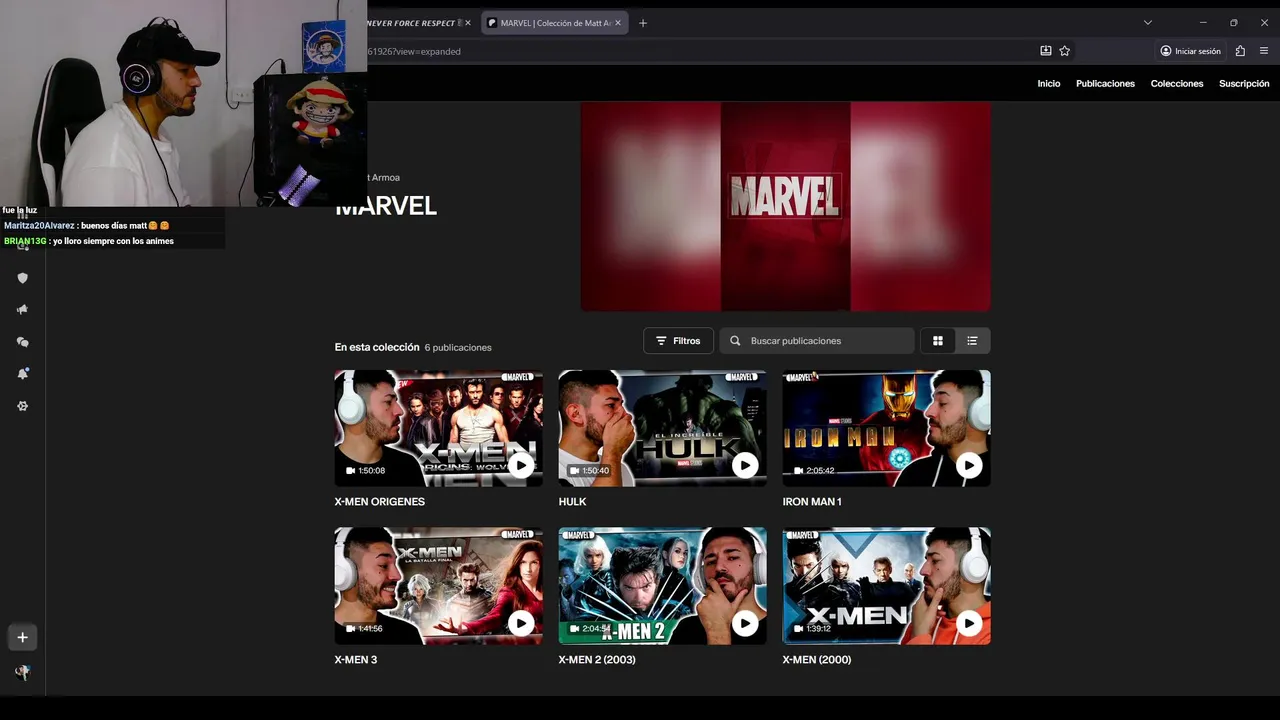Play the X-MEN 3 video

coord(521,623)
